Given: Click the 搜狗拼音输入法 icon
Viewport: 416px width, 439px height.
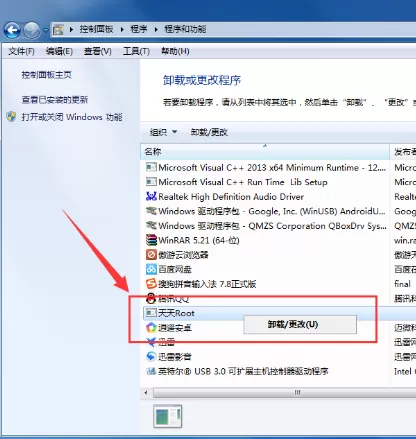Looking at the screenshot, I should coord(151,284).
